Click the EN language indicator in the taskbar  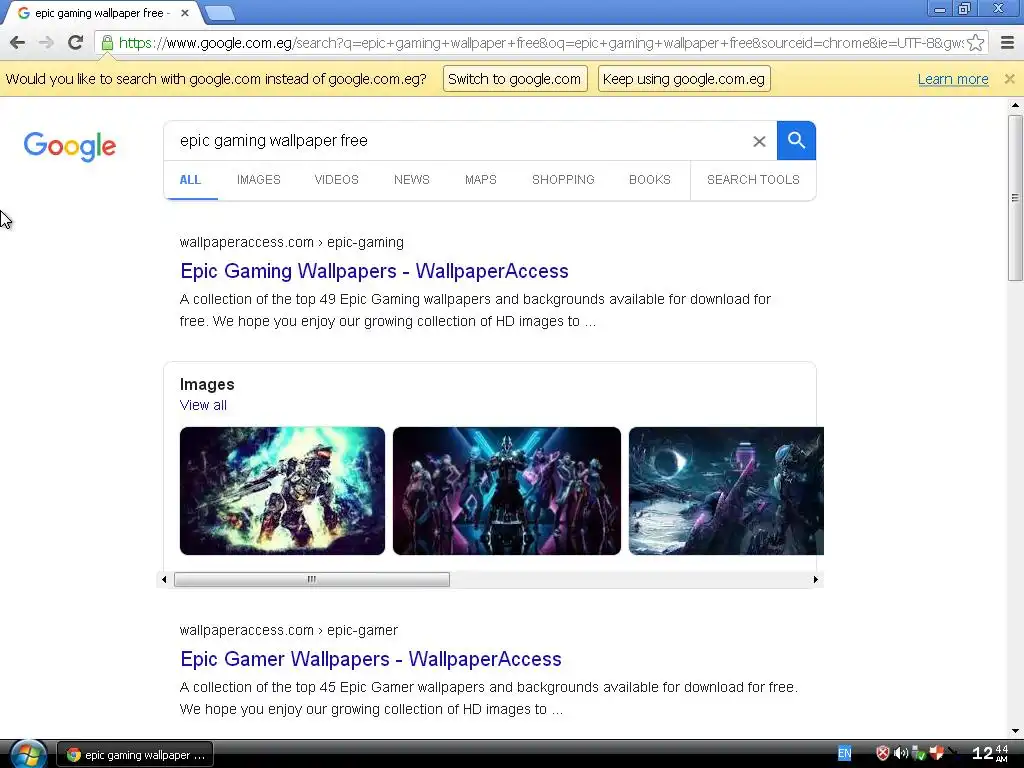pos(844,754)
